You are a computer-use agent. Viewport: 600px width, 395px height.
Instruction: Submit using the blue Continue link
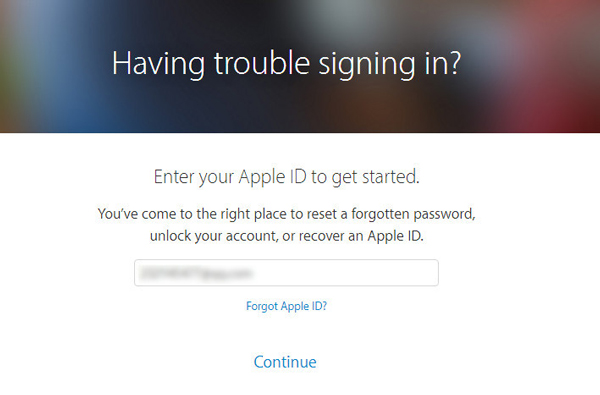(x=285, y=362)
